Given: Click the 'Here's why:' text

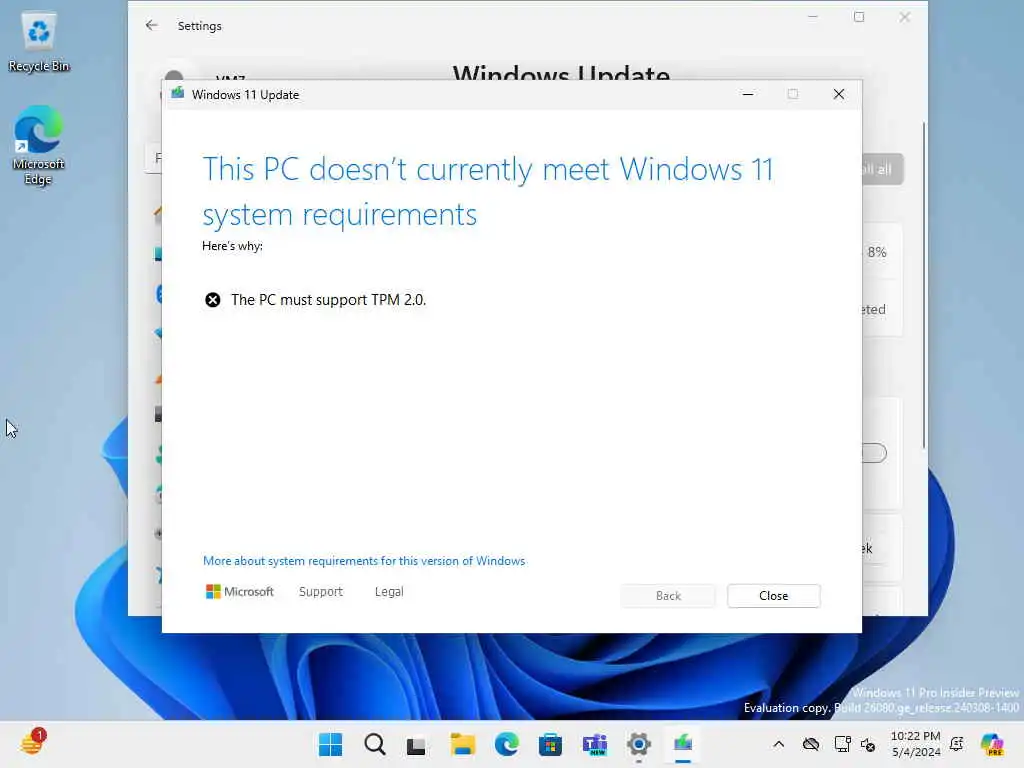Looking at the screenshot, I should tap(232, 246).
